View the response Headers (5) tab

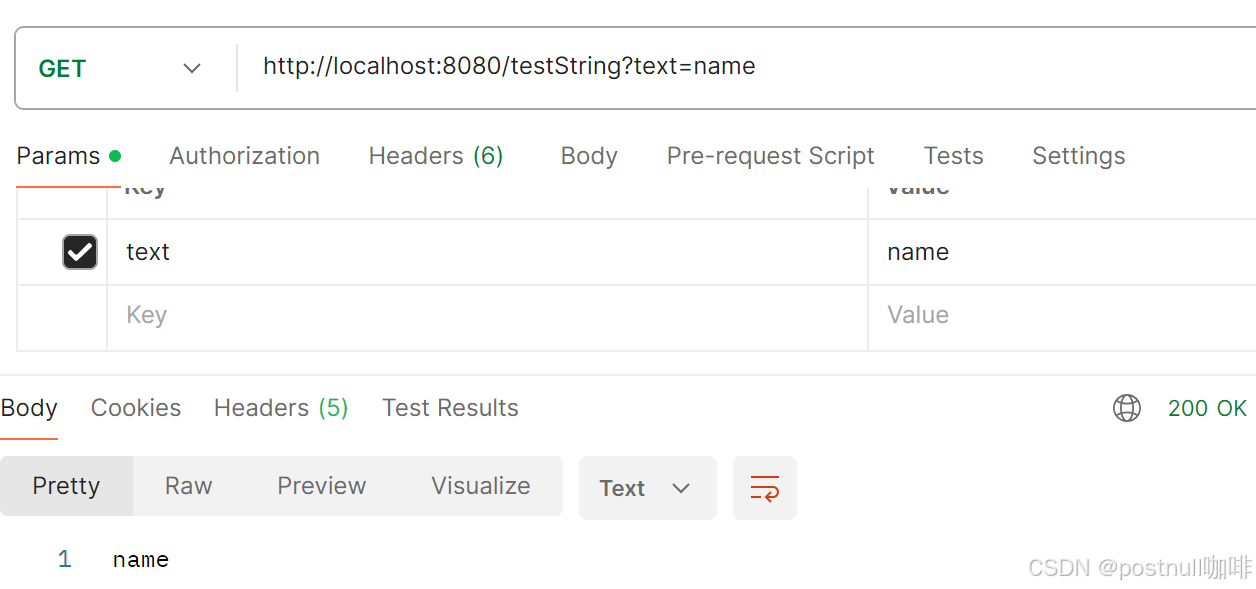[x=281, y=408]
